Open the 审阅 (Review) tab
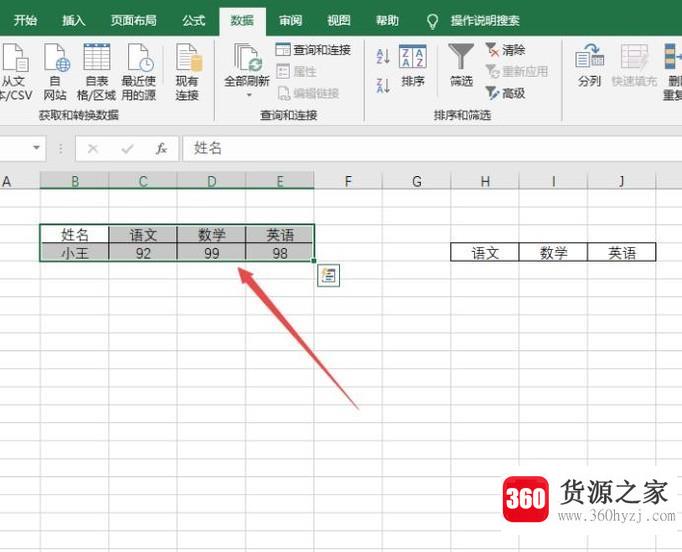This screenshot has width=682, height=552. coord(291,20)
